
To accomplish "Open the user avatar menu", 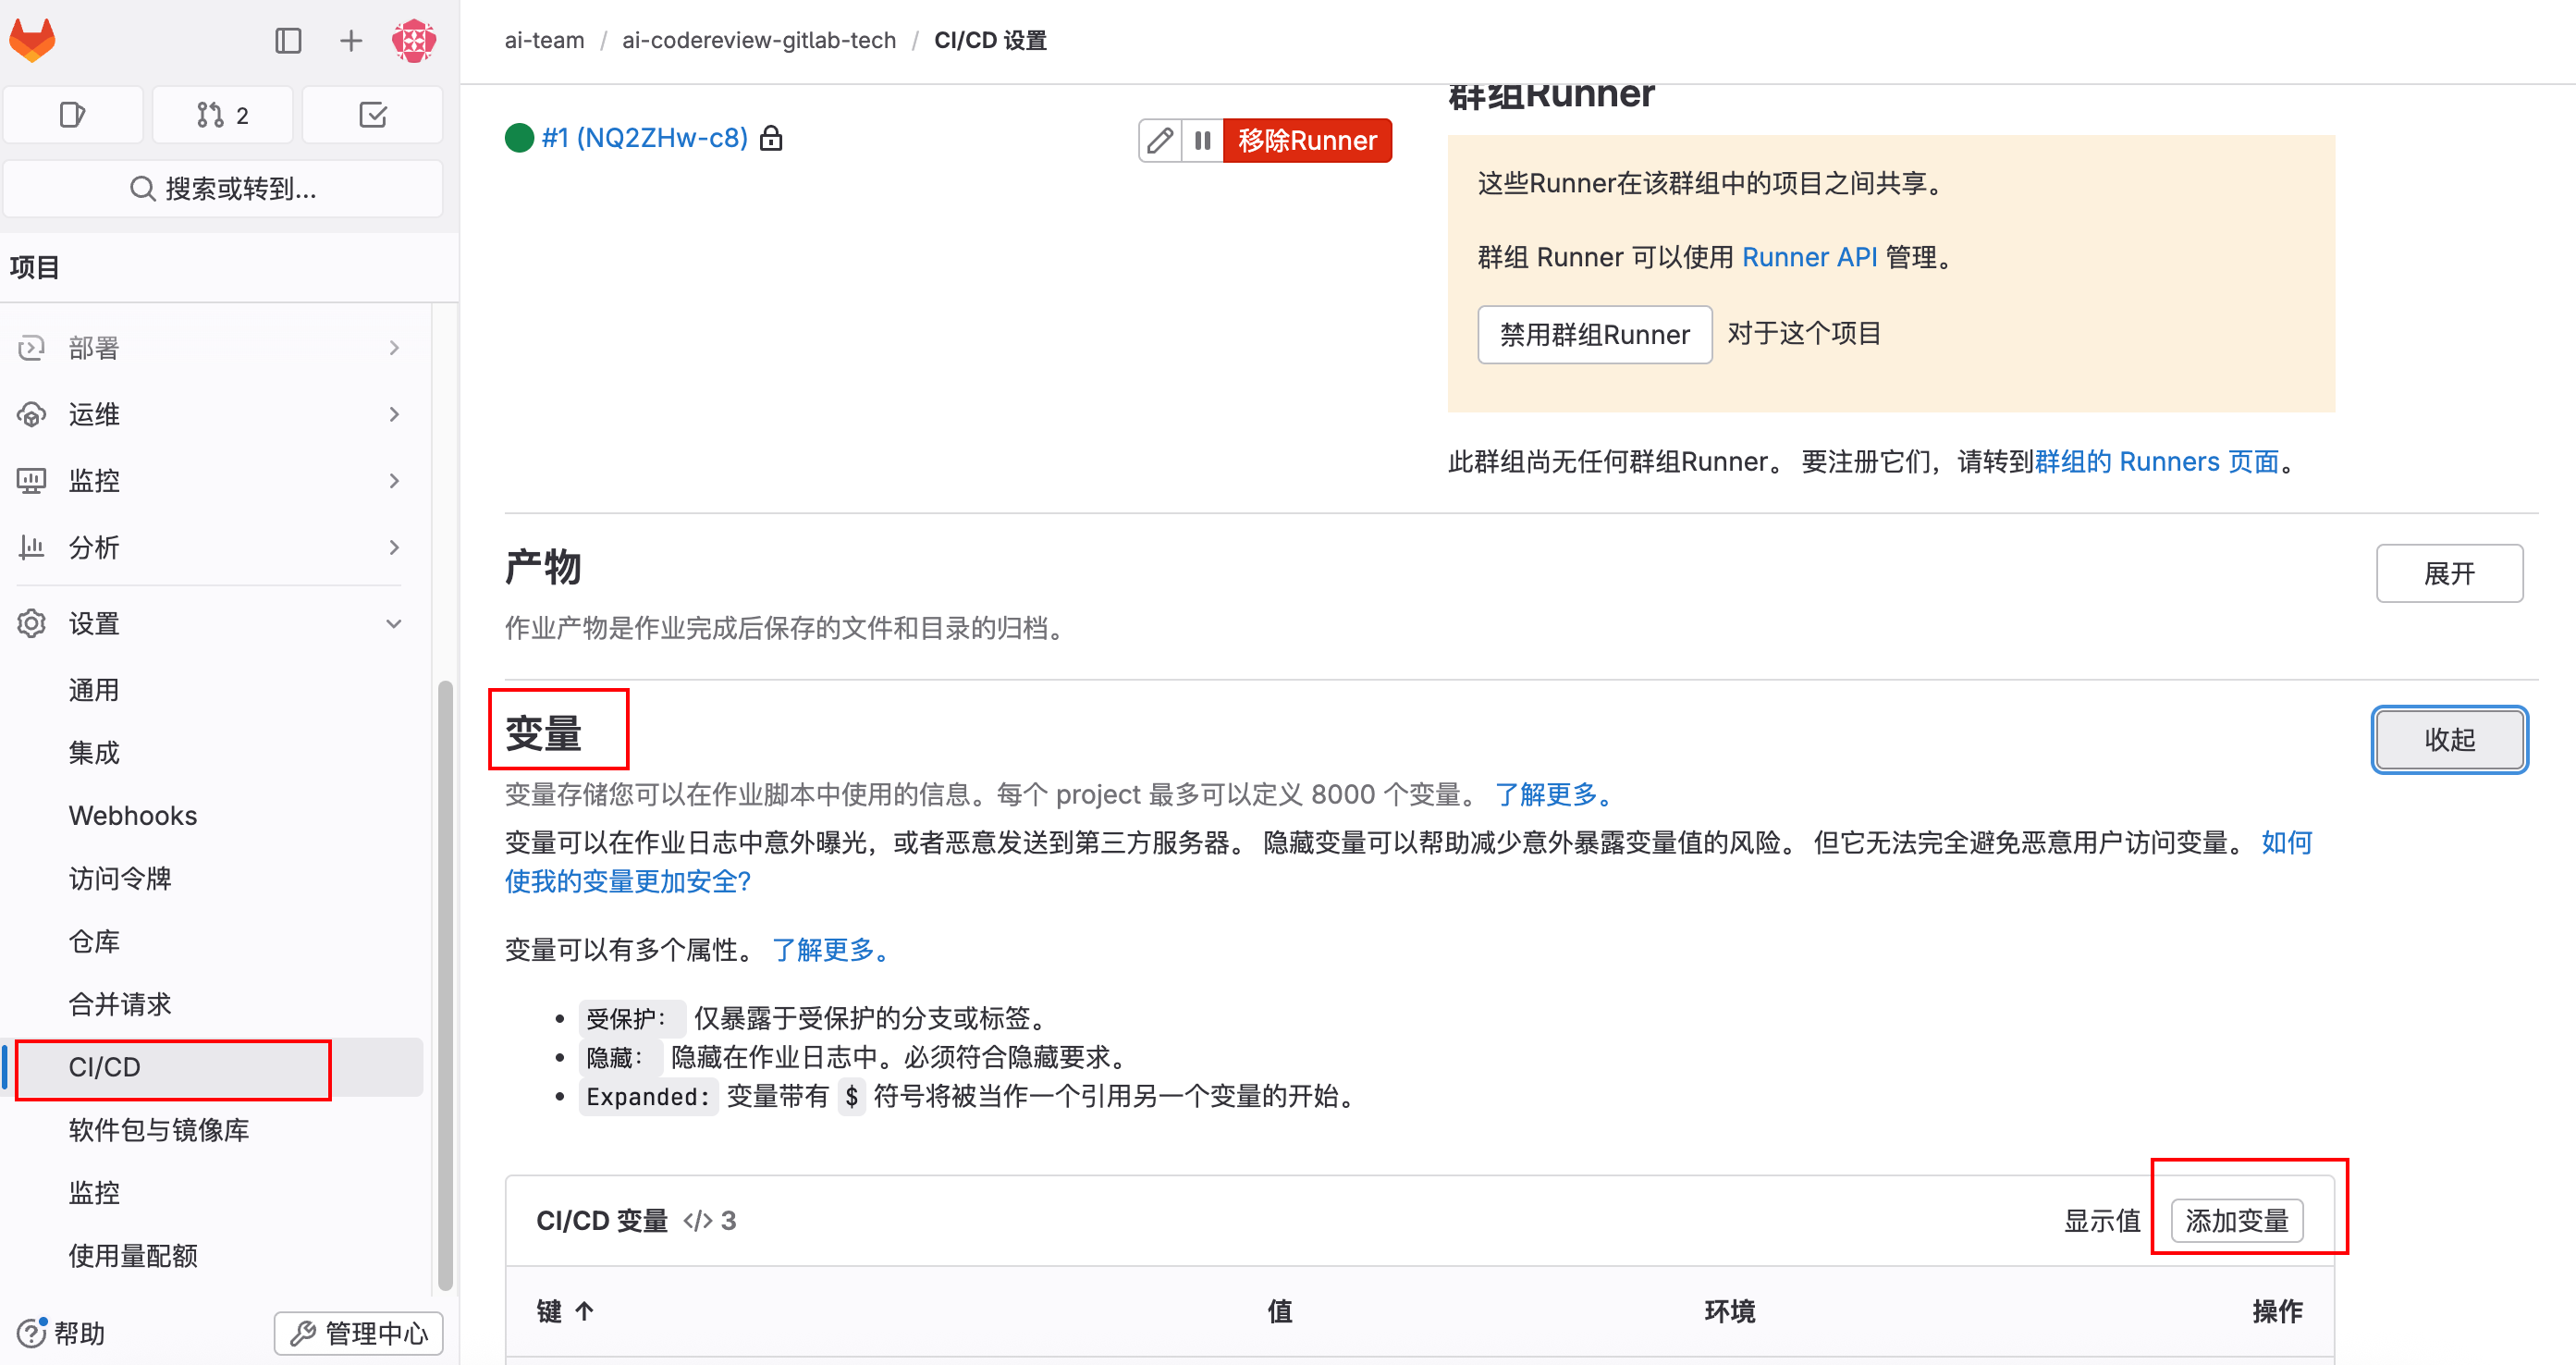I will click(x=413, y=40).
